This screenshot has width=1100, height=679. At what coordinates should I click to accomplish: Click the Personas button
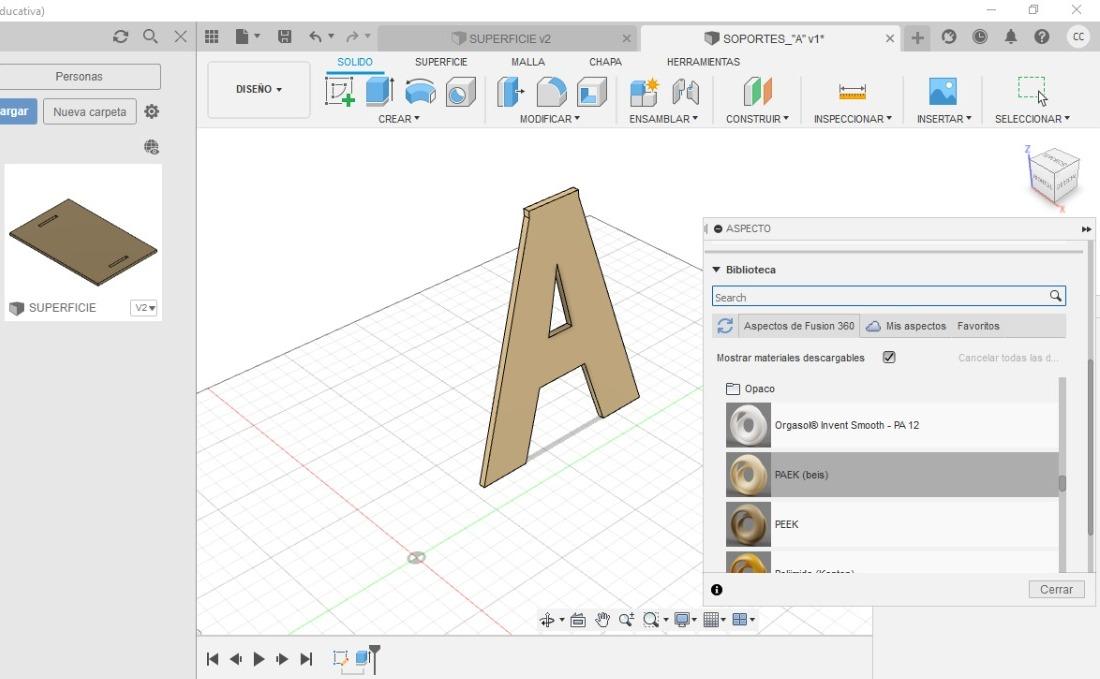pos(79,76)
